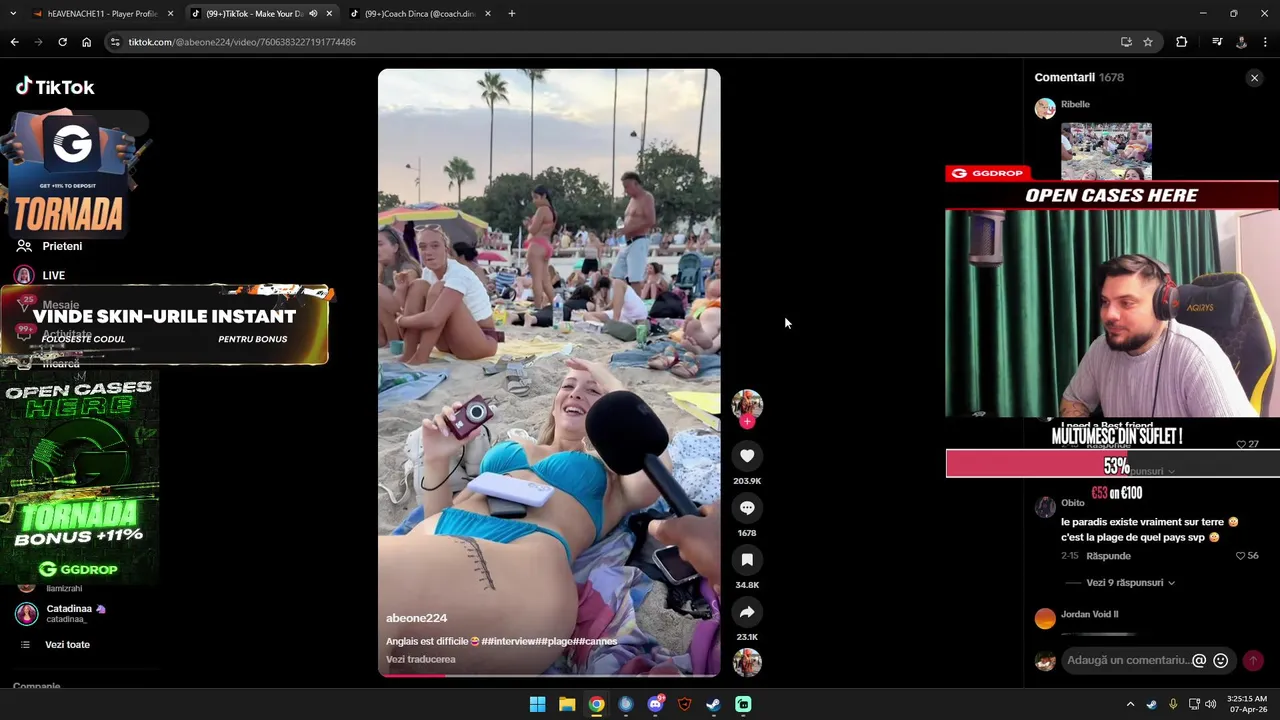Viewport: 1280px width, 720px height.
Task: Click the tiktok.com address bar URL
Action: pyautogui.click(x=242, y=42)
